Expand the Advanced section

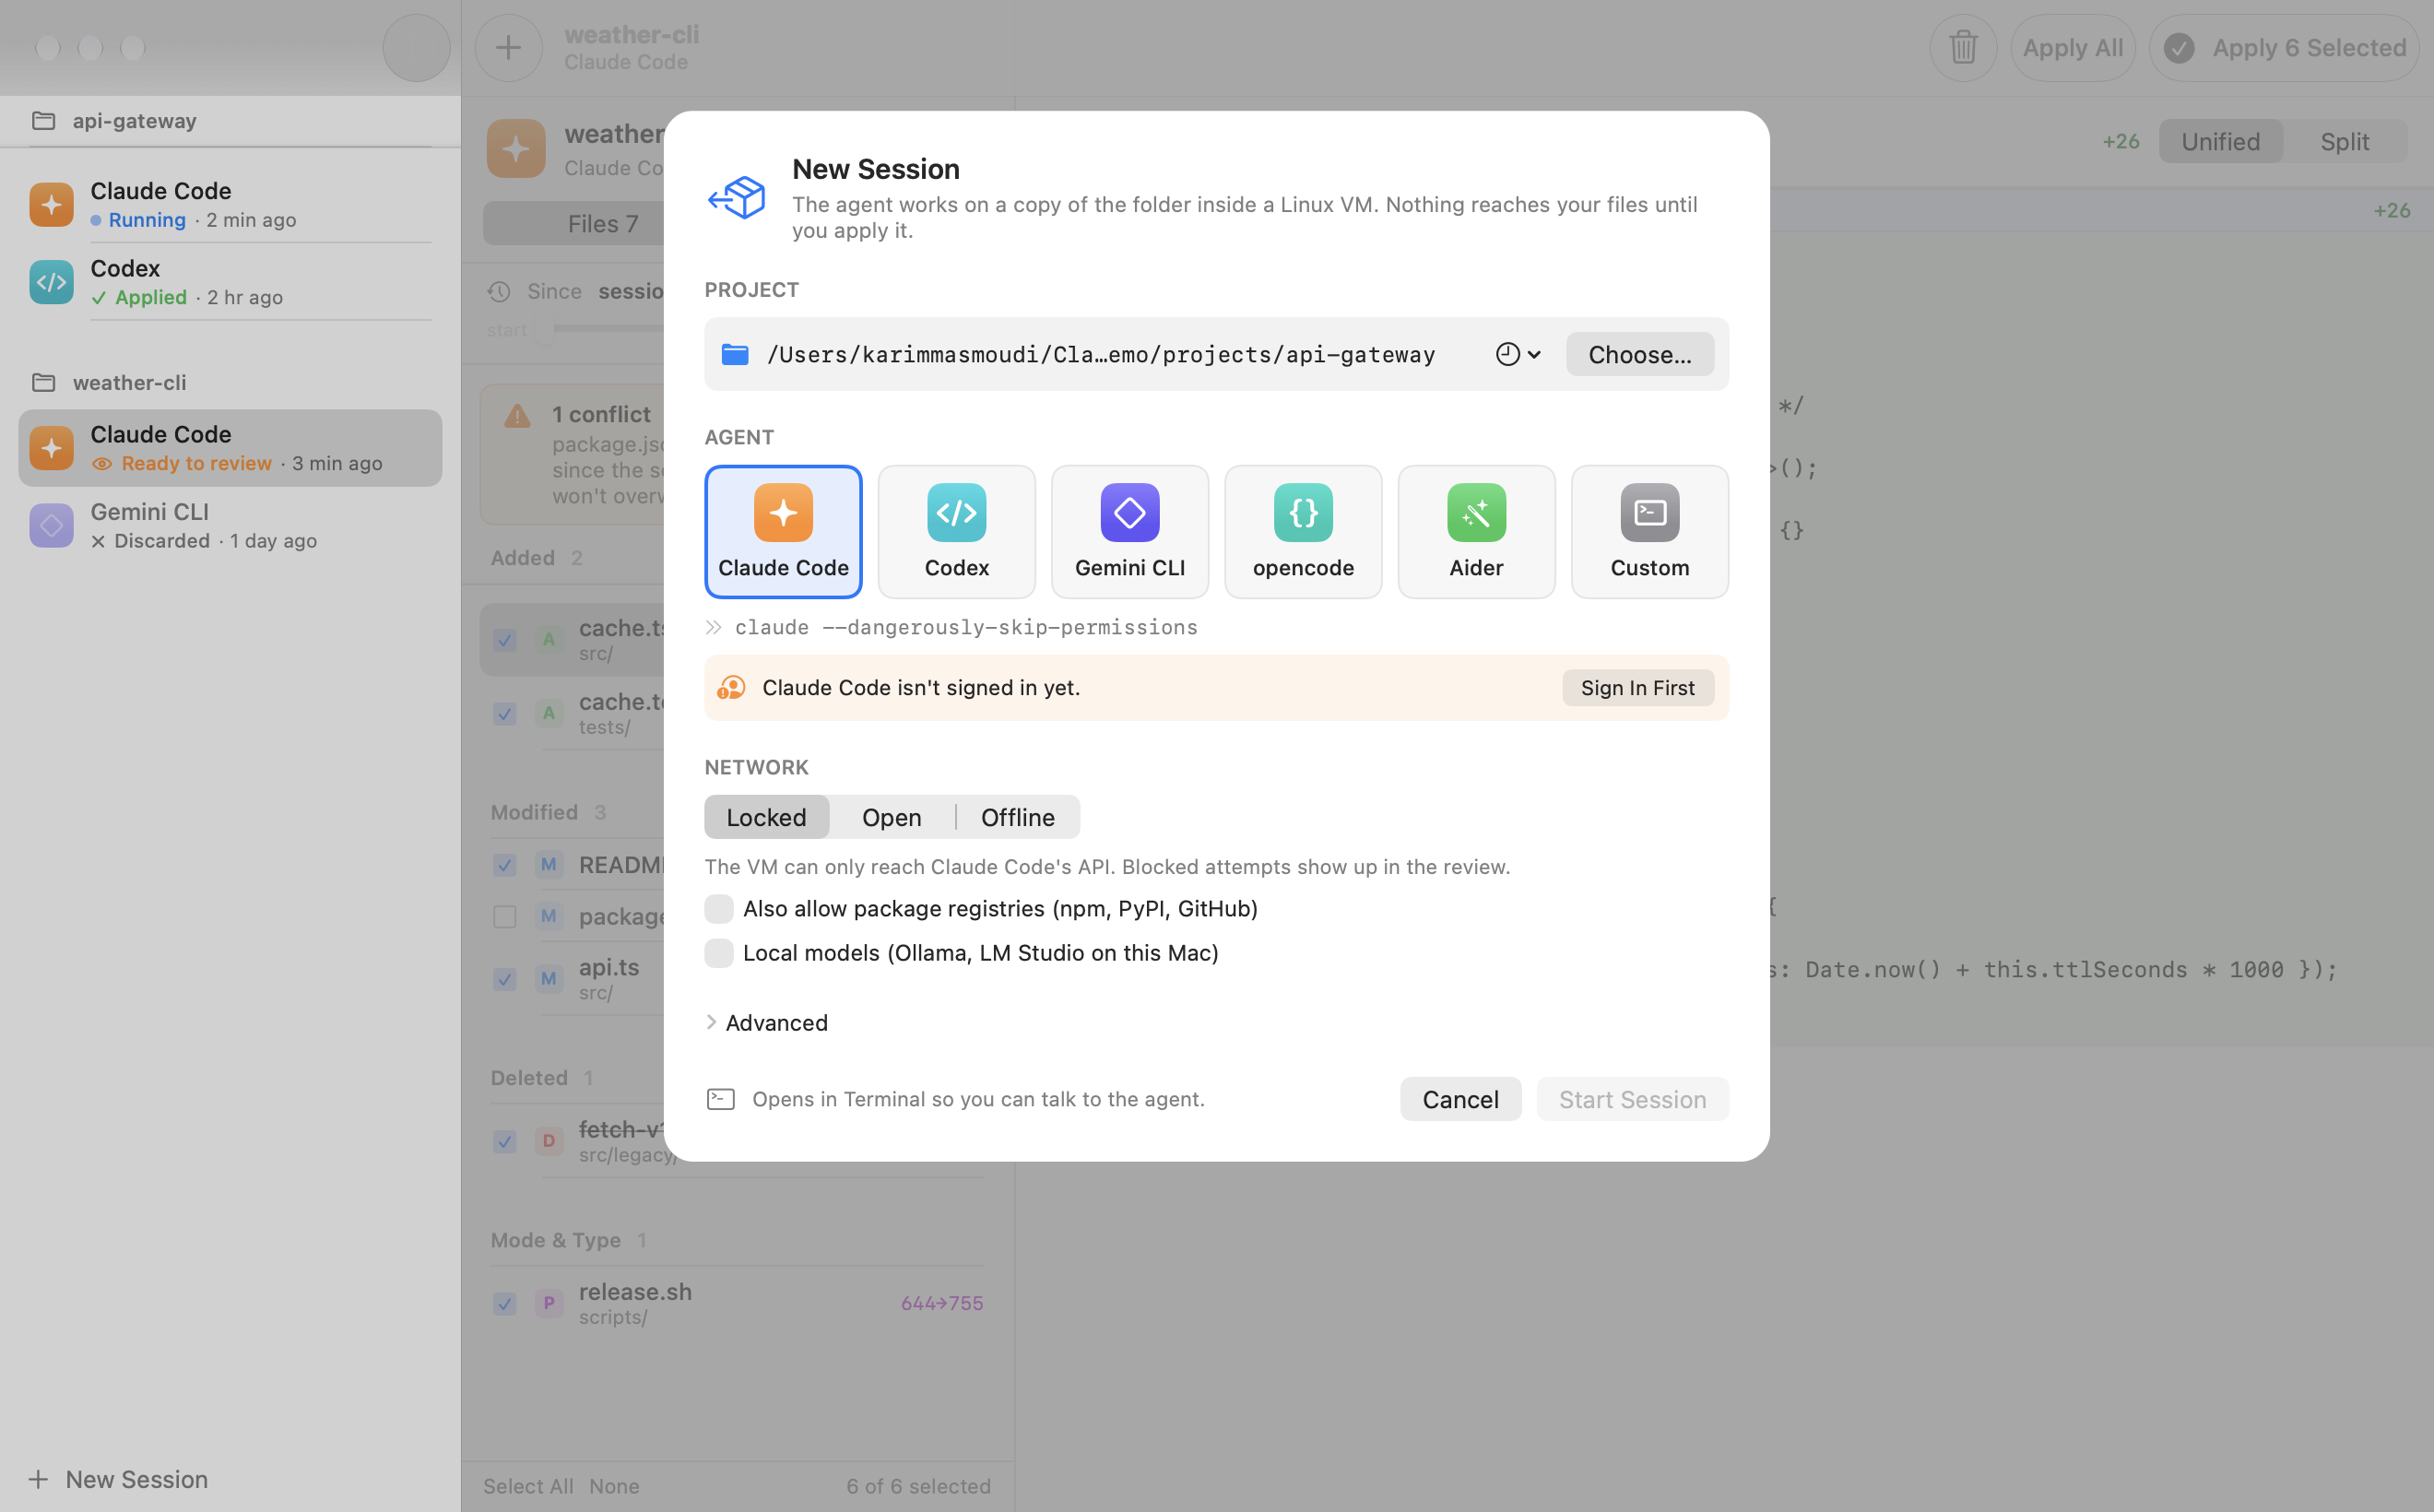point(767,1022)
